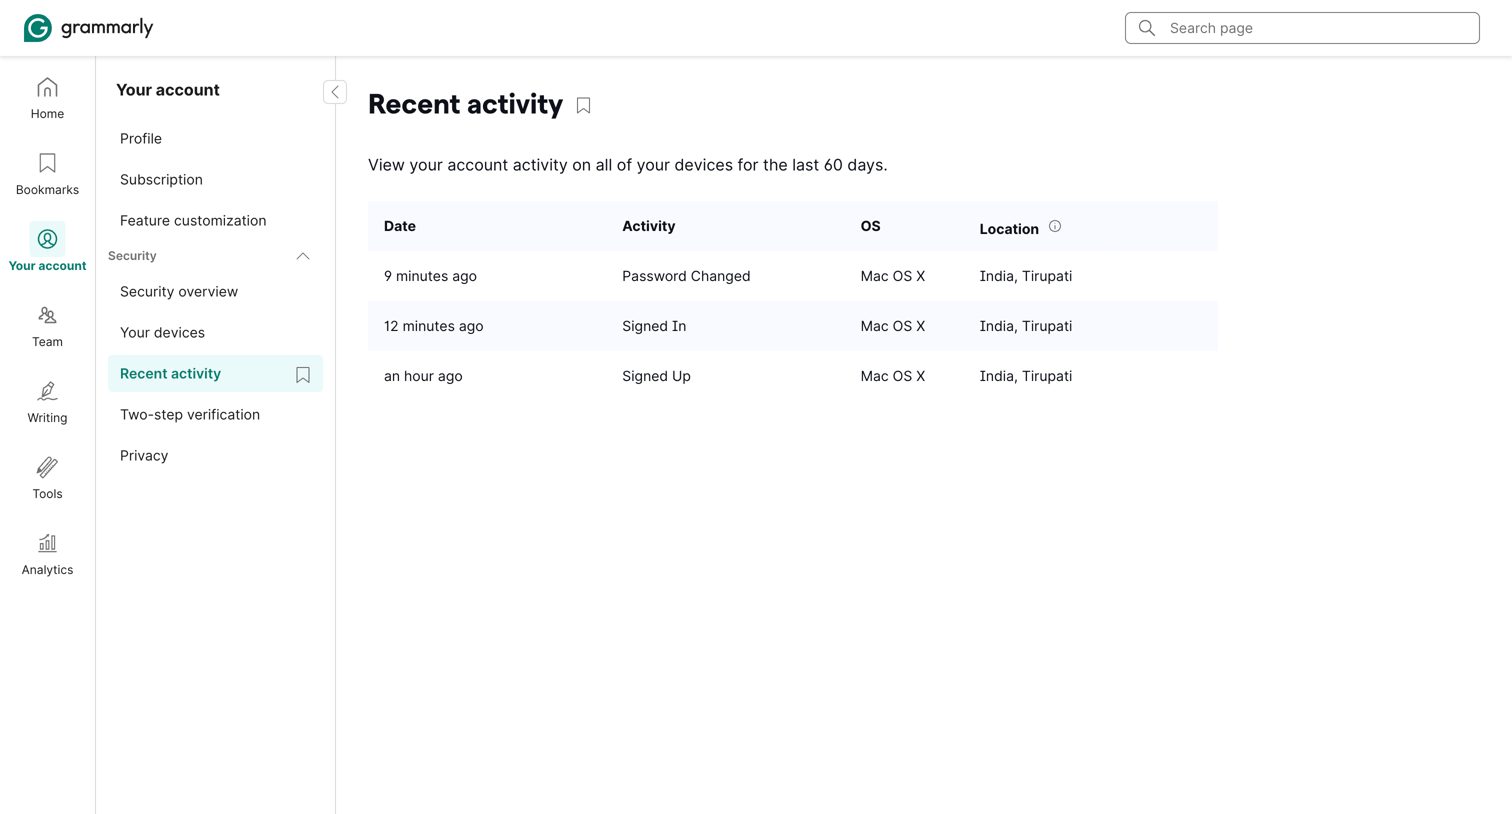Screen dimensions: 1512x814
Task: Click the Location column header
Action: pyautogui.click(x=1009, y=229)
